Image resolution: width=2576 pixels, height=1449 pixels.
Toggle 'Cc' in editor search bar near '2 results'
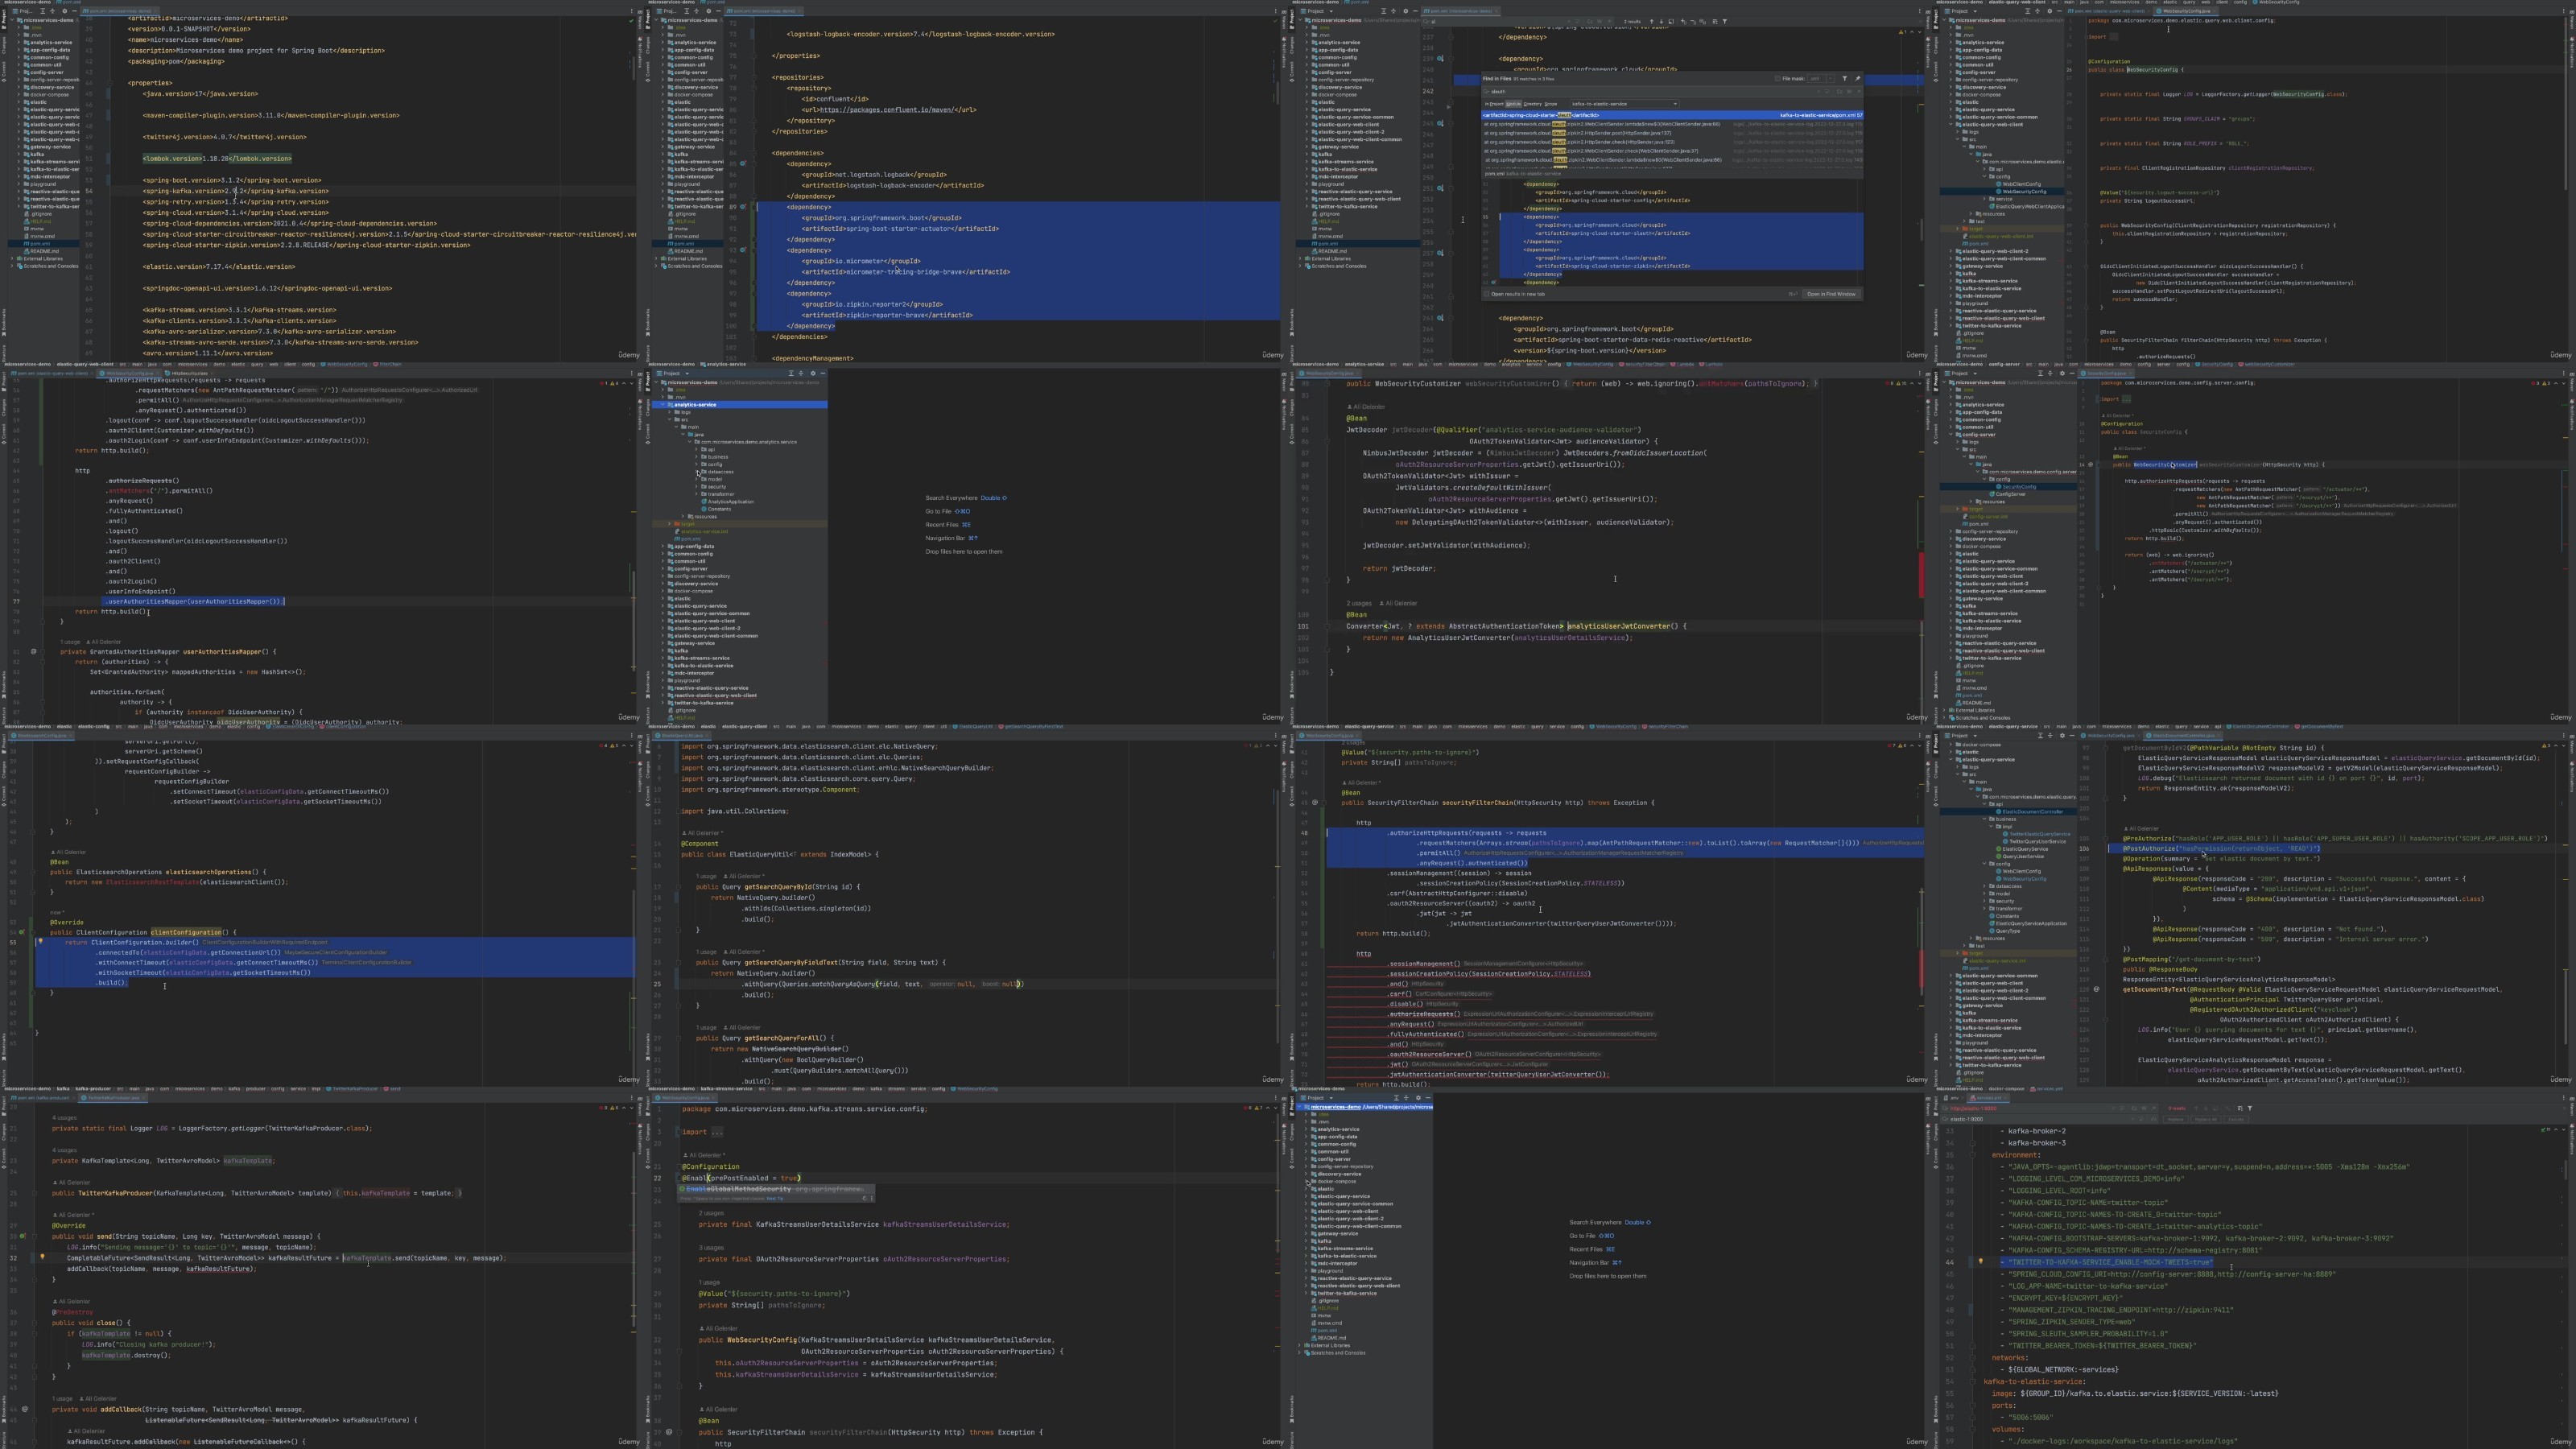coord(1590,21)
